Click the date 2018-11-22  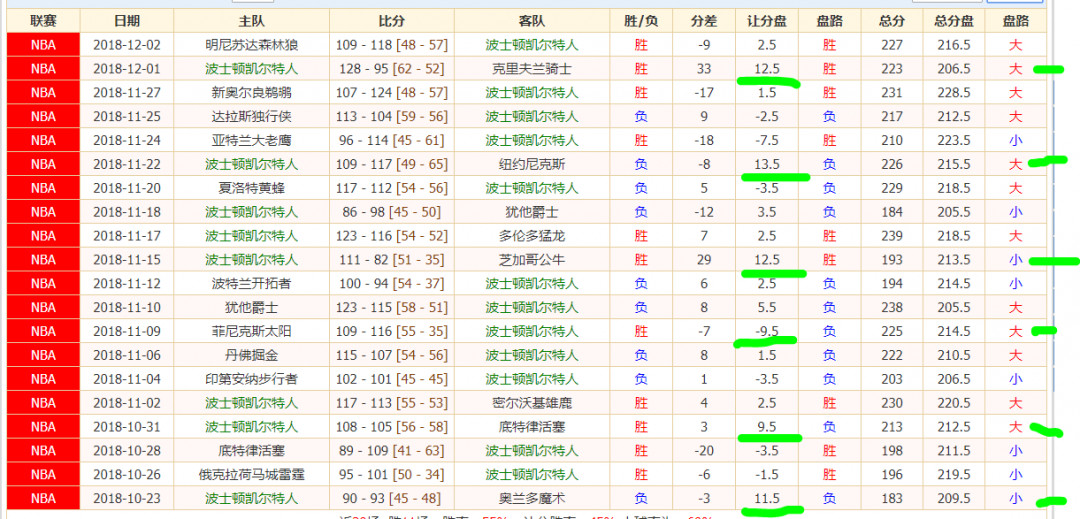tap(127, 165)
